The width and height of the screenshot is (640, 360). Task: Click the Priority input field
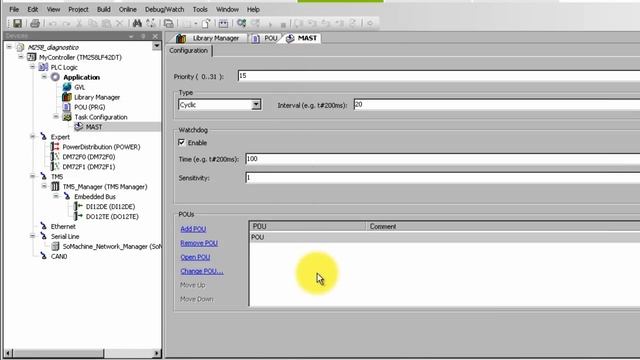439,76
